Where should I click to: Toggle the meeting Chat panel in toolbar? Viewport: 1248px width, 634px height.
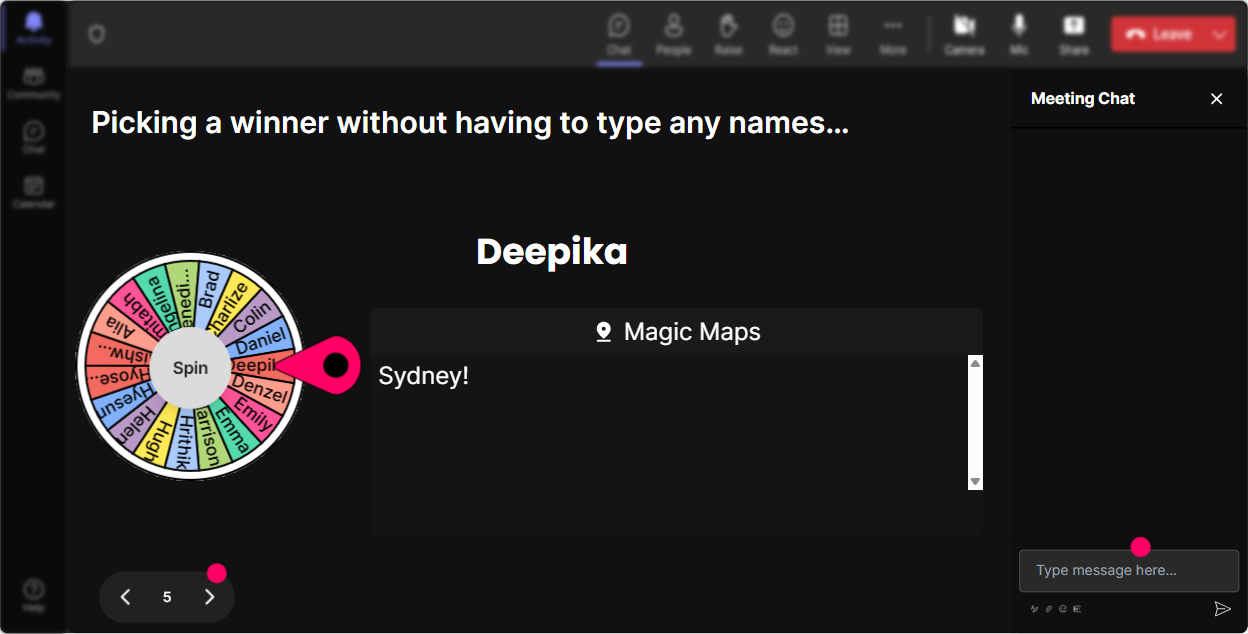pyautogui.click(x=619, y=34)
